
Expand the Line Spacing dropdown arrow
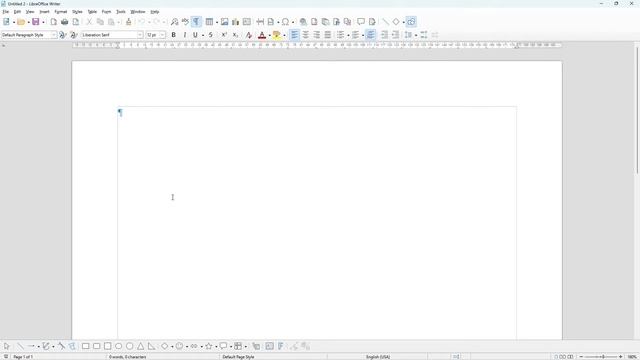[x=416, y=36]
